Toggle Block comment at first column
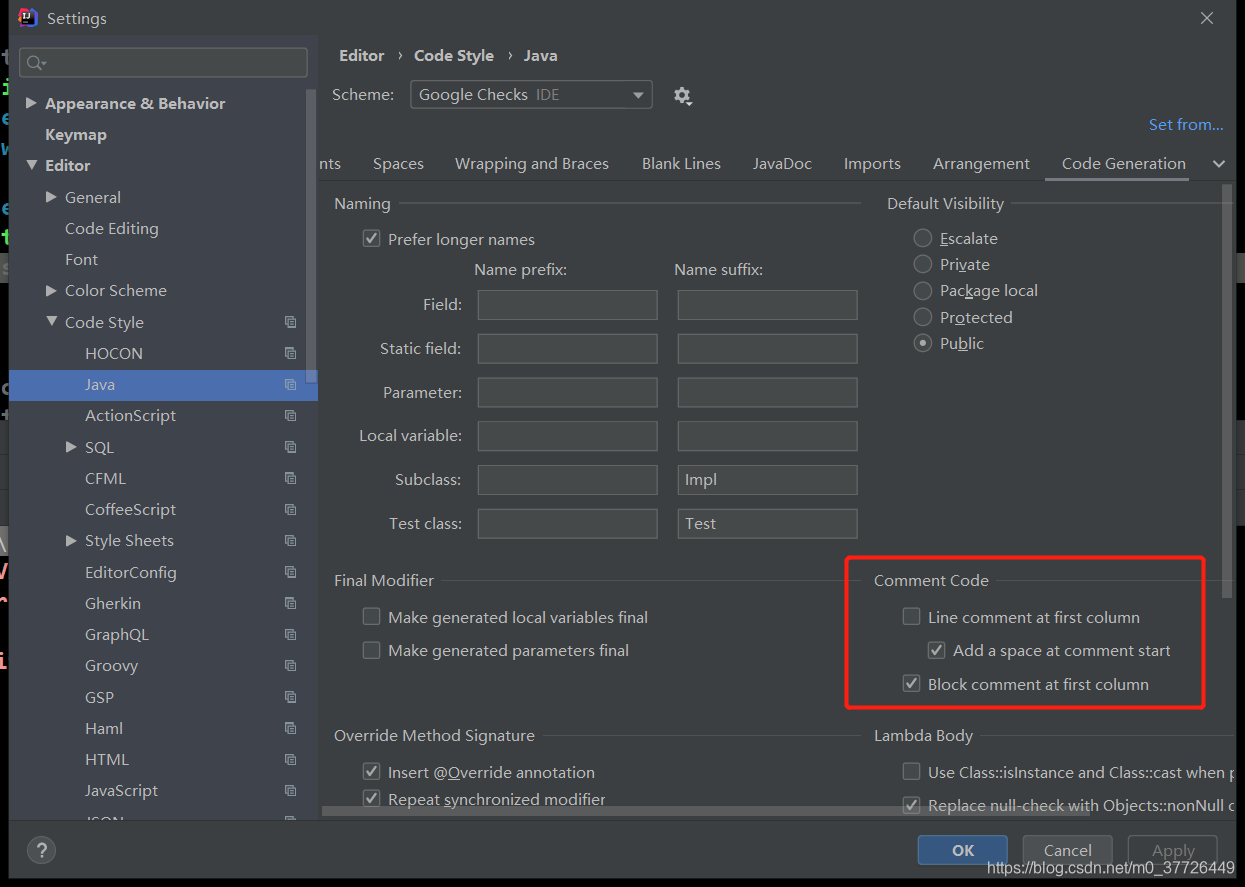This screenshot has width=1245, height=887. 911,684
